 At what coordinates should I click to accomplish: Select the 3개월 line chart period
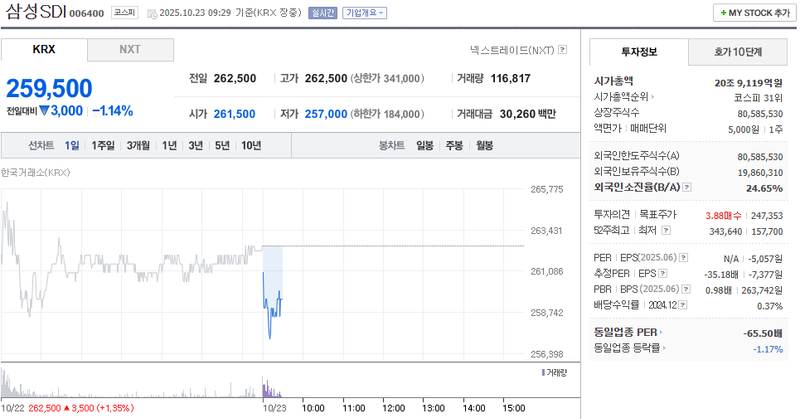[x=138, y=146]
